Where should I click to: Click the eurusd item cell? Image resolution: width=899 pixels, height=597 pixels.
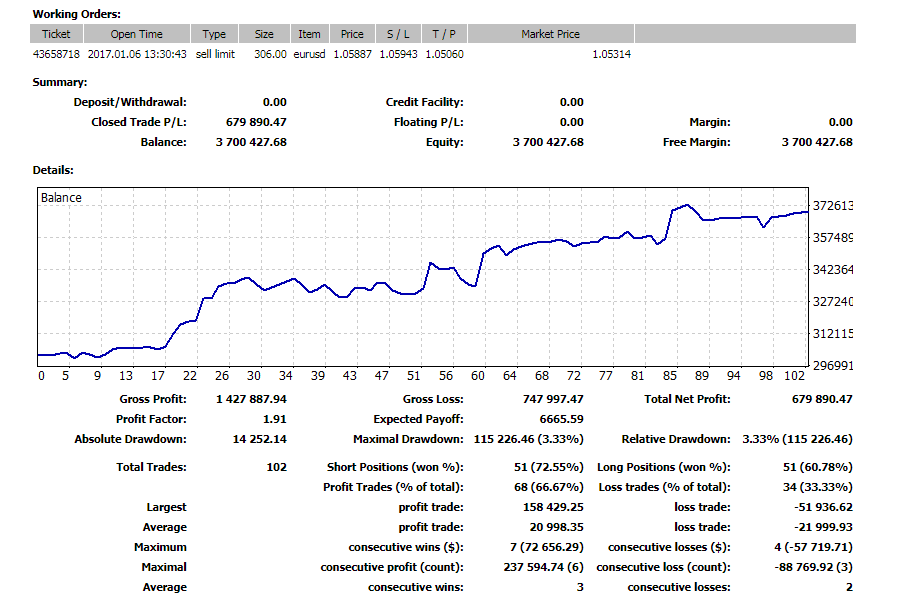[x=310, y=54]
